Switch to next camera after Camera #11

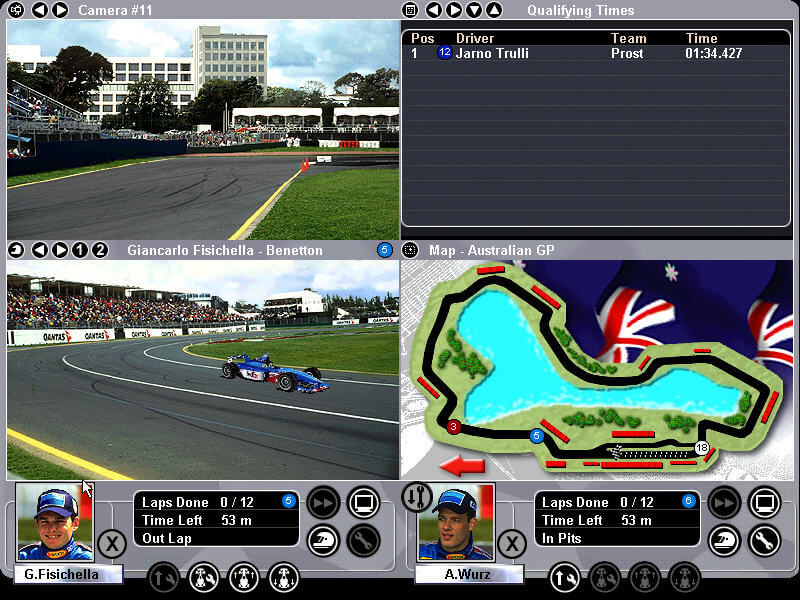click(60, 10)
